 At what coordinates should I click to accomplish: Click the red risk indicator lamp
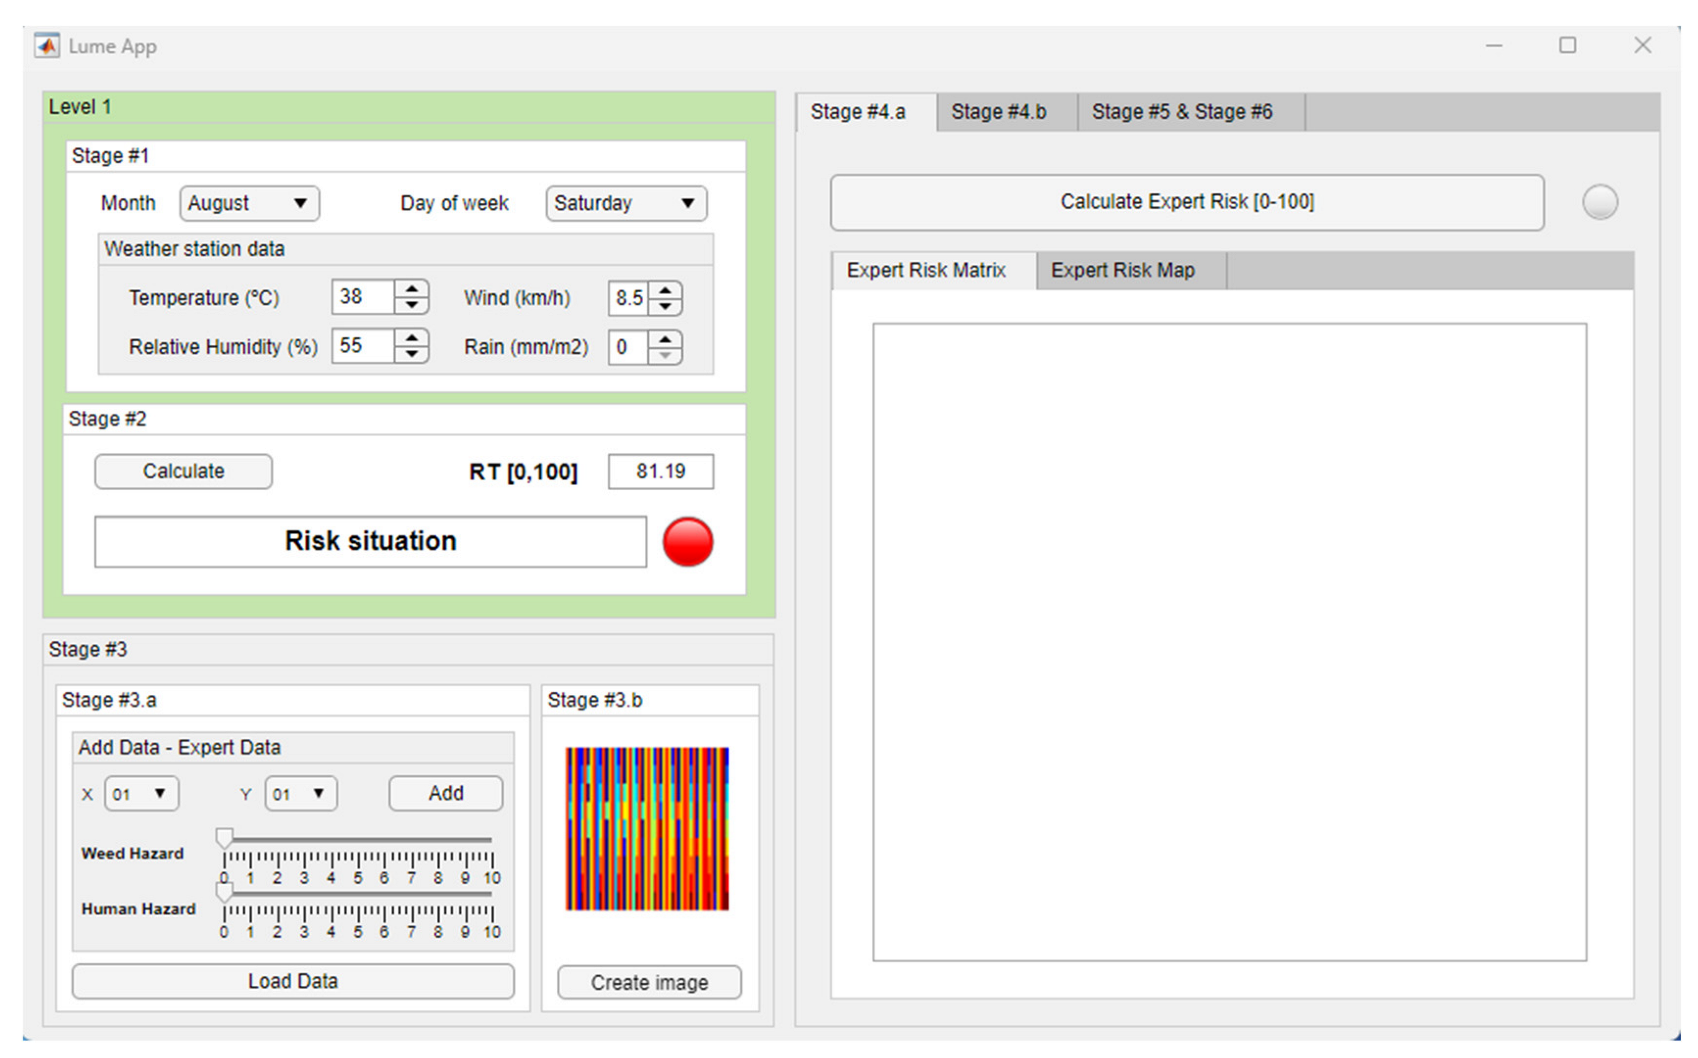click(x=688, y=542)
